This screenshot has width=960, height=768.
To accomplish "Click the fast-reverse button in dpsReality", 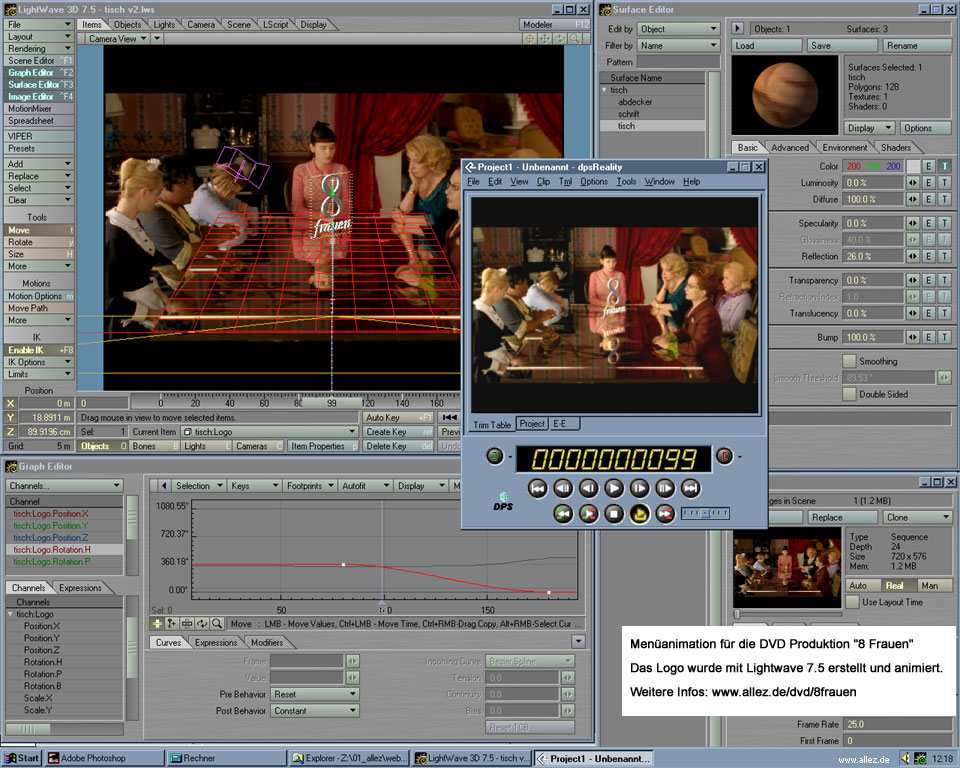I will [563, 488].
